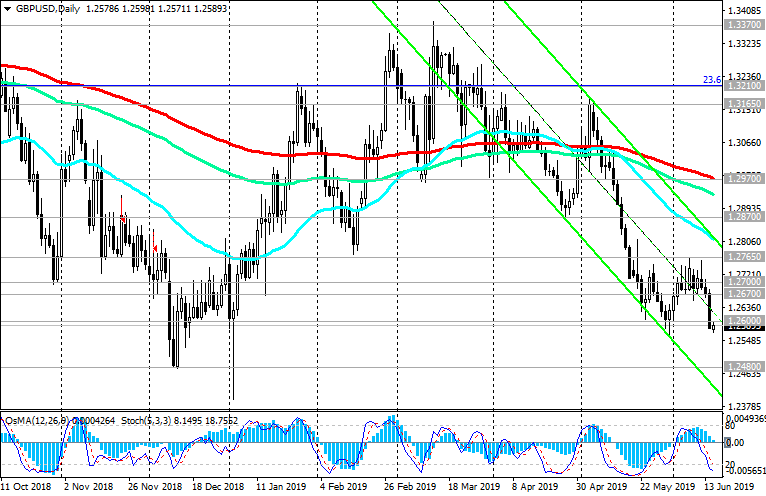
Task: Click the 1.28060 price scale value
Action: (x=745, y=242)
